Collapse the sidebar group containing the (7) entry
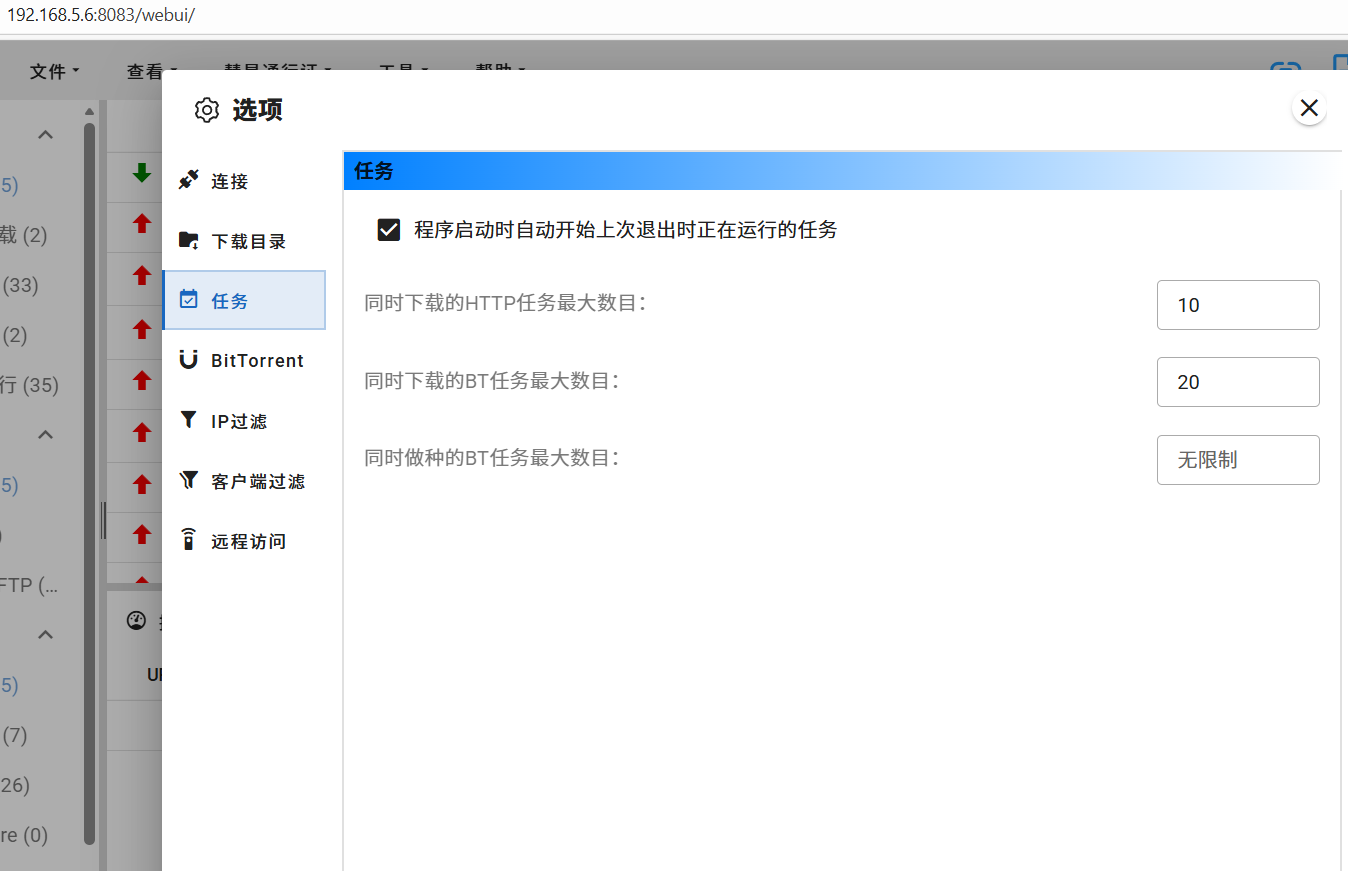Image resolution: width=1348 pixels, height=871 pixels. (45, 635)
